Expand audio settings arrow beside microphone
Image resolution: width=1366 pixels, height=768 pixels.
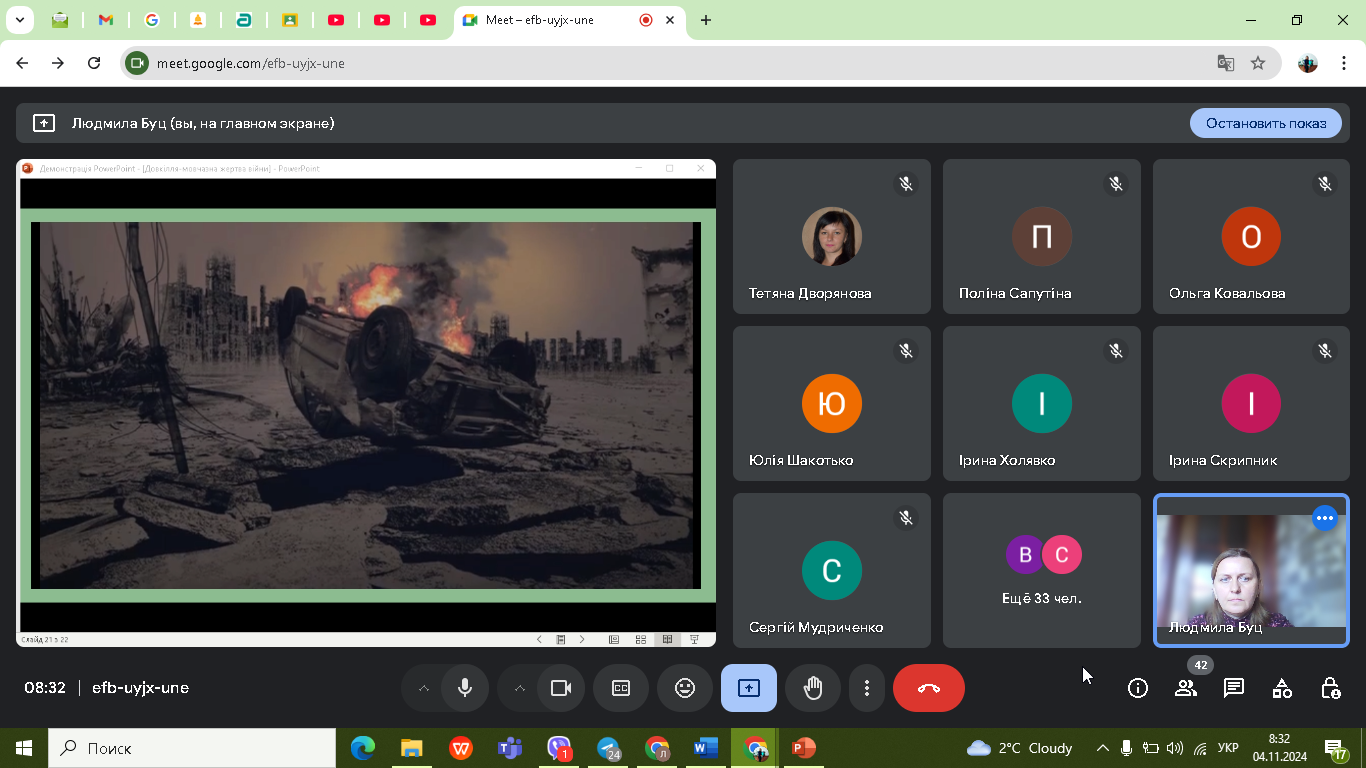(x=423, y=688)
